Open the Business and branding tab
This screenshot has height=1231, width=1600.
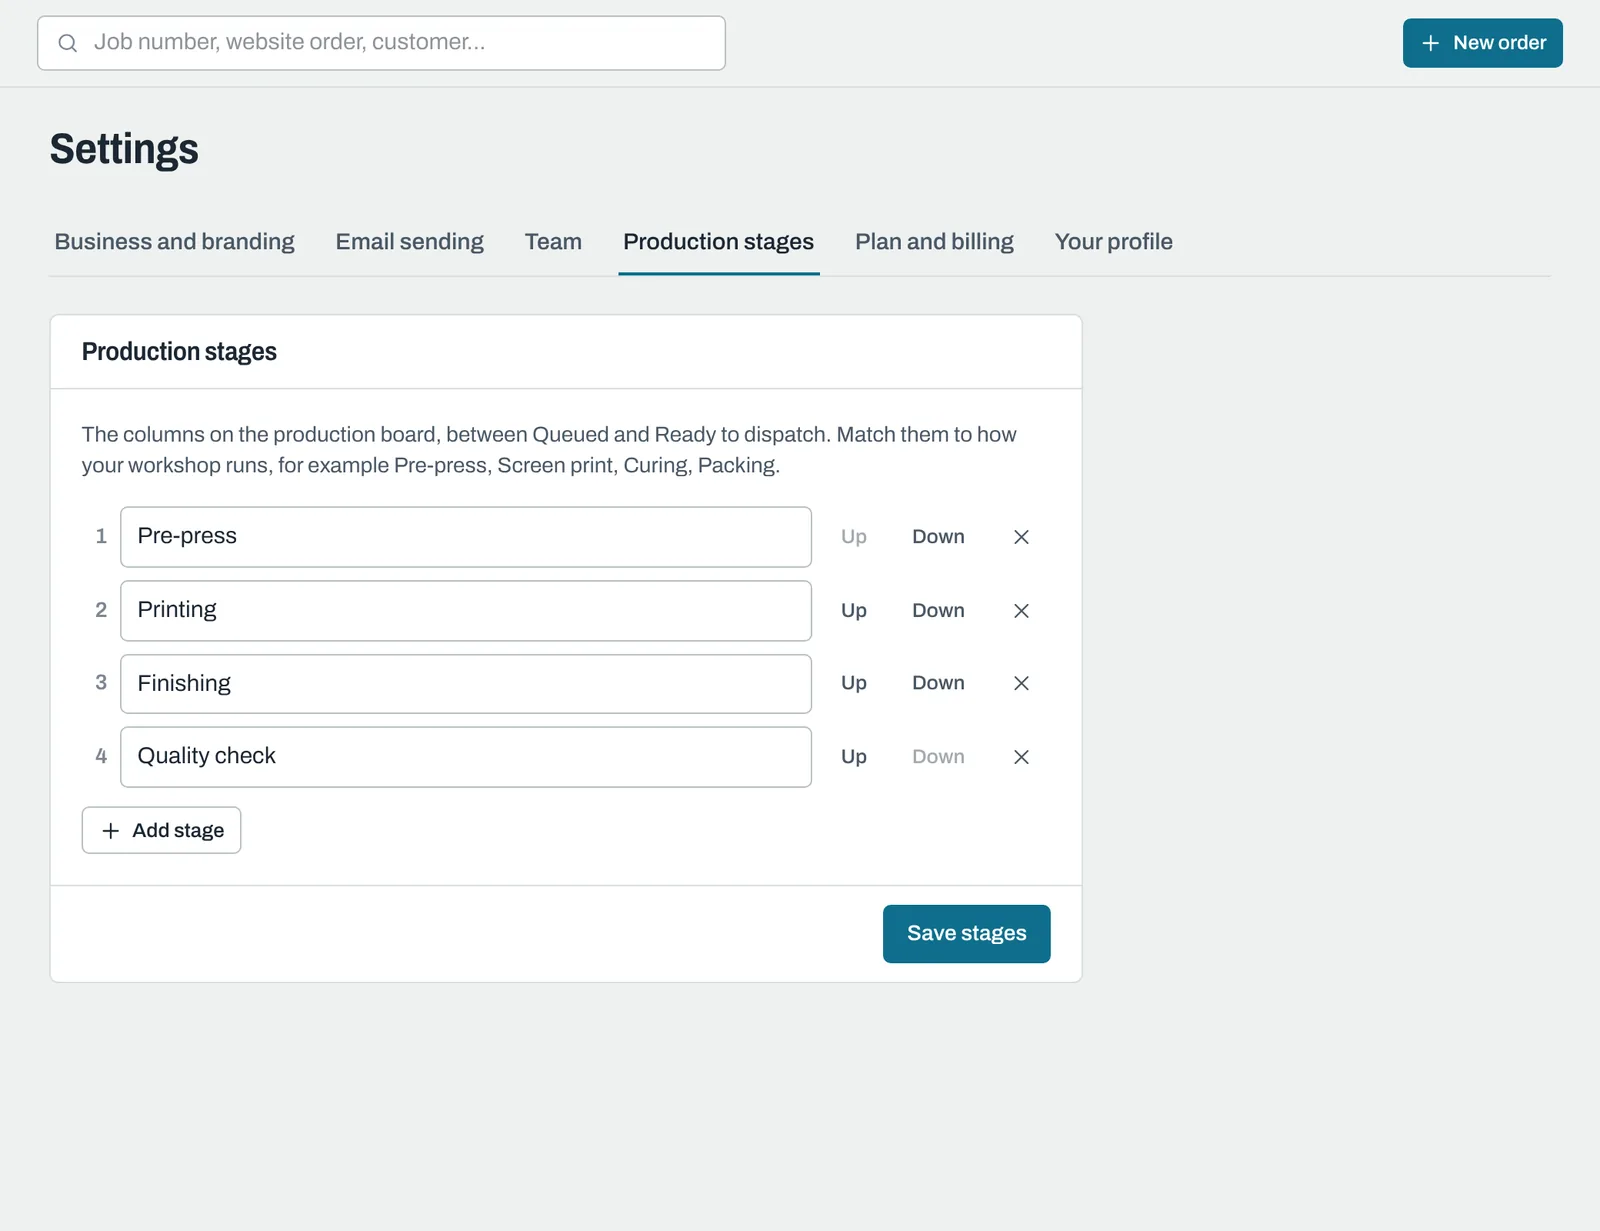(174, 242)
